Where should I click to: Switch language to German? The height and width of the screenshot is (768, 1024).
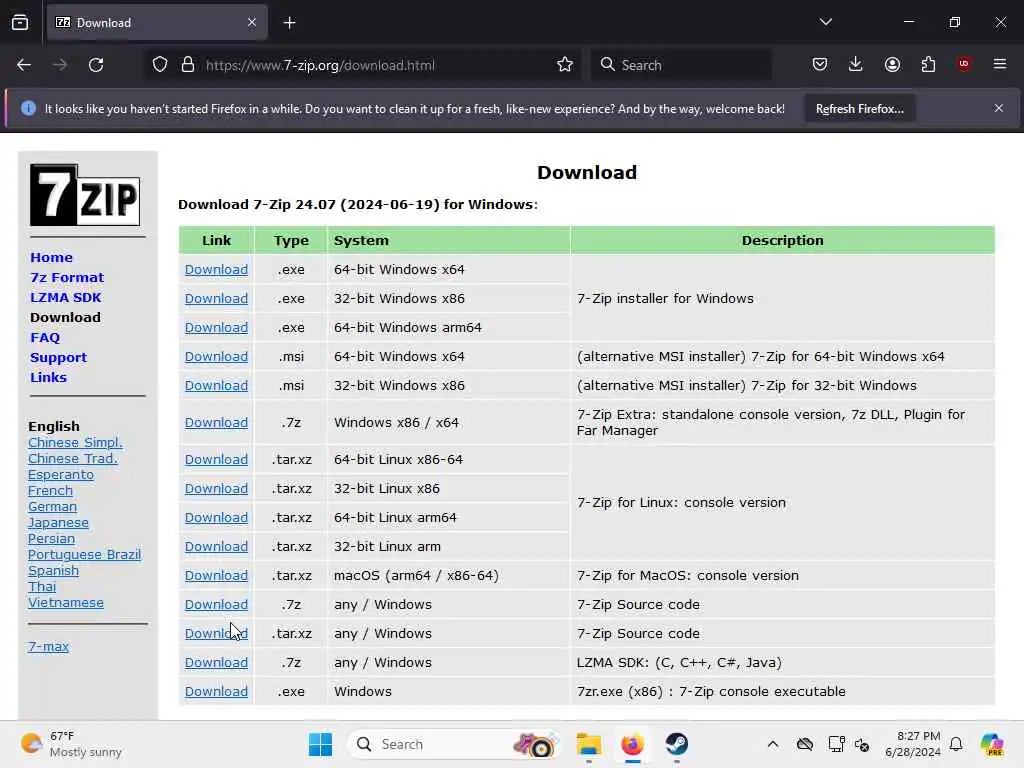(52, 507)
